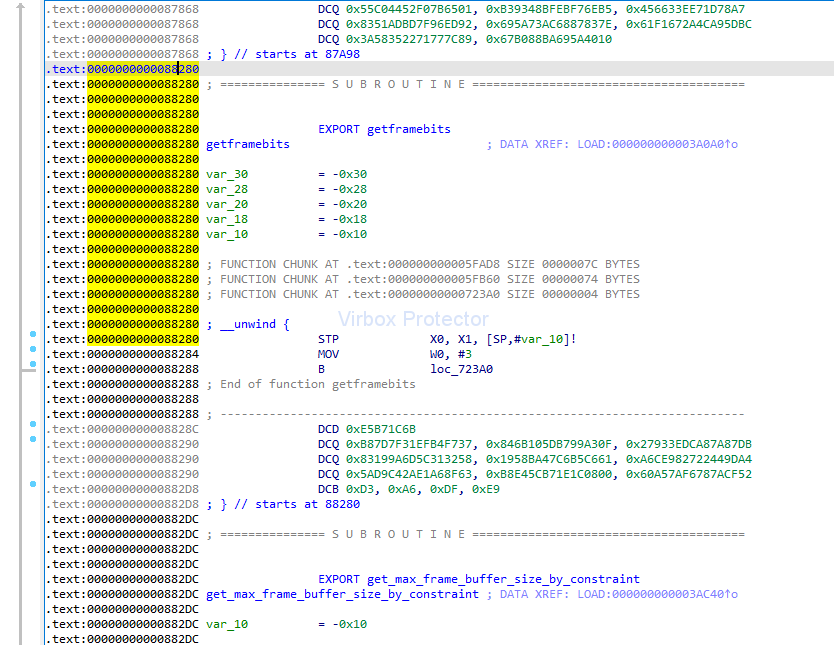This screenshot has height=645, width=834.
Task: Click the address .text:000000000008828C
Action: (123, 429)
